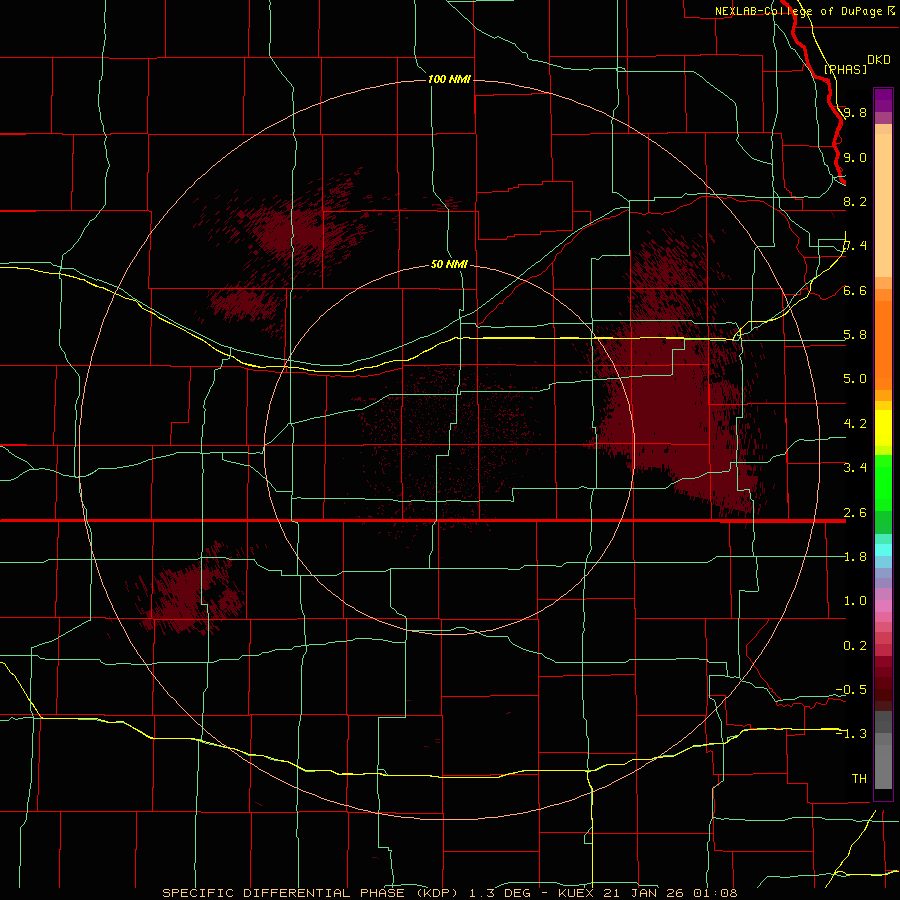Click the scale value 0.2
Screen dimensions: 900x900
coord(855,646)
